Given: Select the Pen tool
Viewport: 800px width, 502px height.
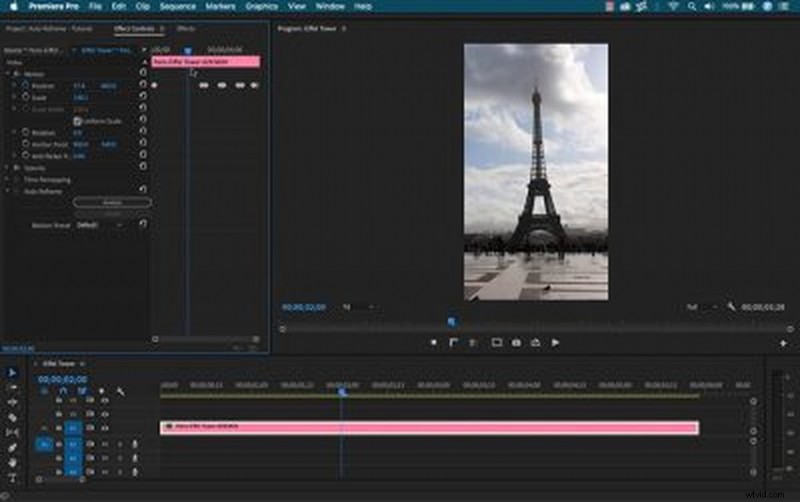Looking at the screenshot, I should [12, 447].
